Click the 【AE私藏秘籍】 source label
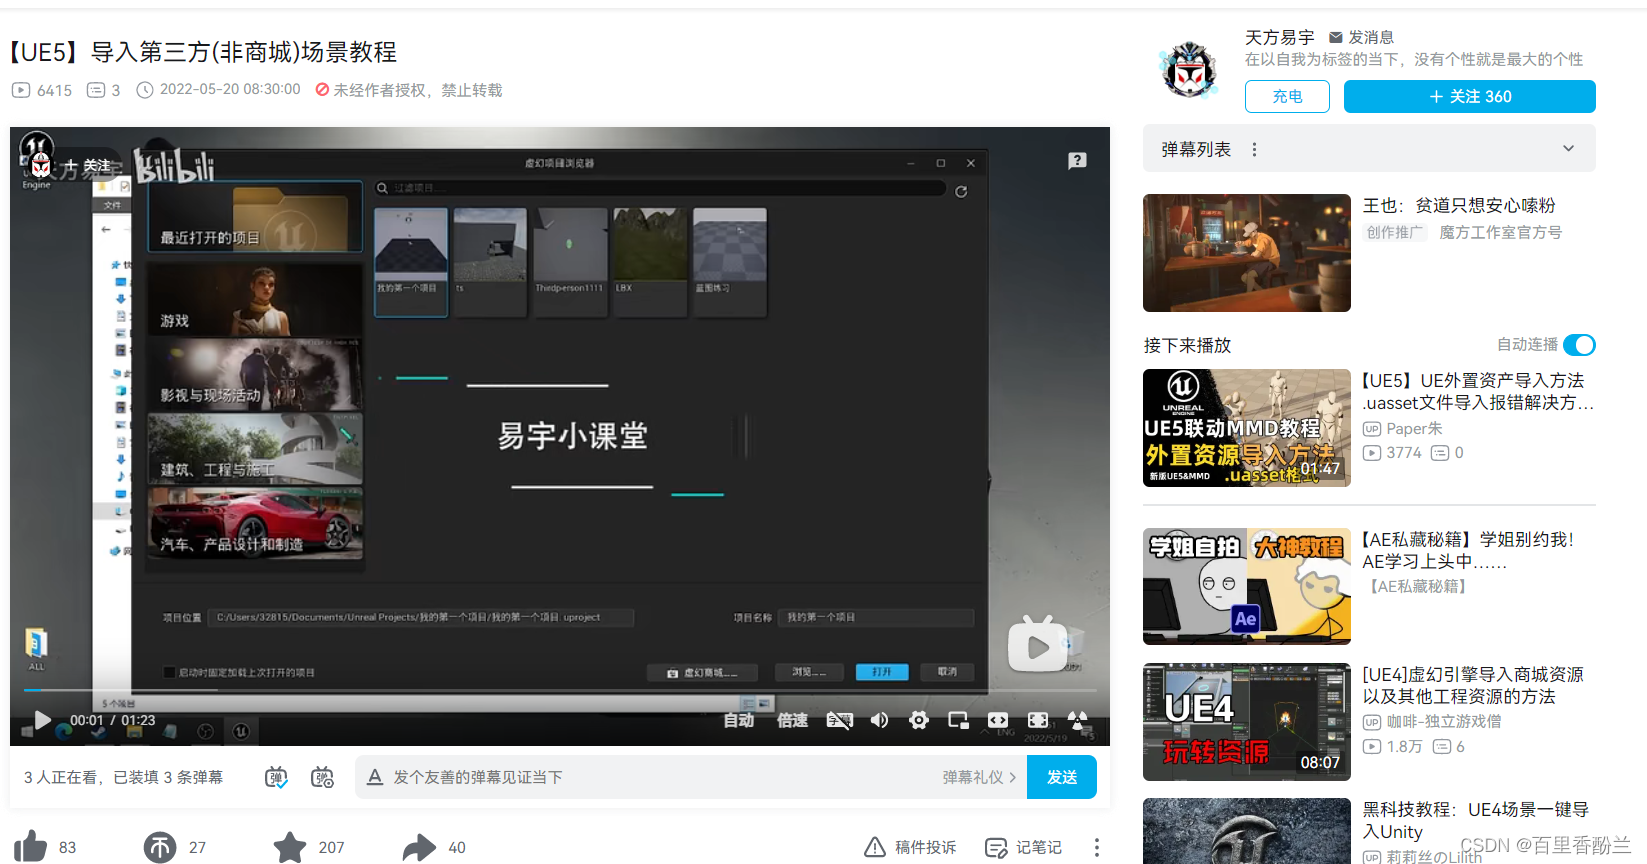This screenshot has width=1647, height=864. point(1418,586)
